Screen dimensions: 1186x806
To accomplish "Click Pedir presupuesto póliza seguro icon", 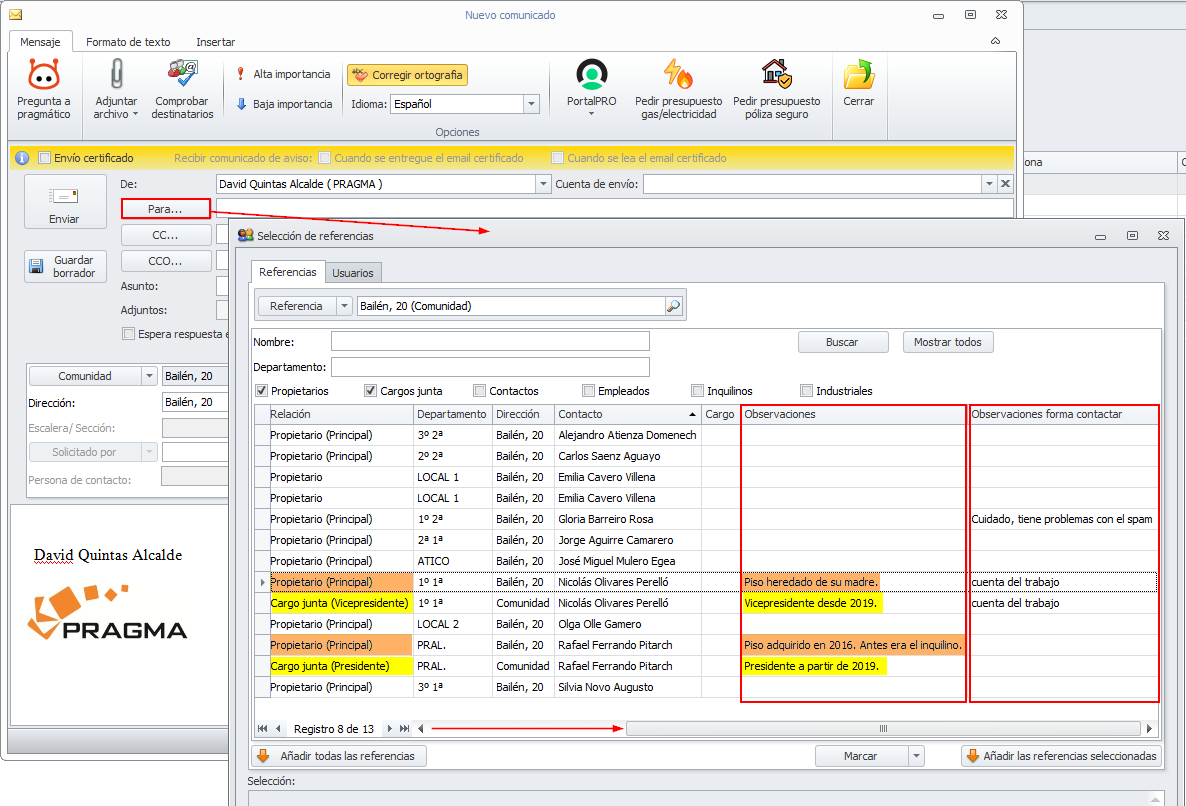I will (x=776, y=75).
